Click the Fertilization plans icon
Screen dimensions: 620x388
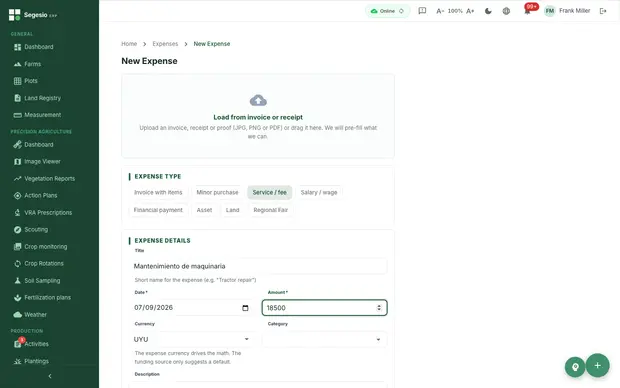[x=17, y=298]
